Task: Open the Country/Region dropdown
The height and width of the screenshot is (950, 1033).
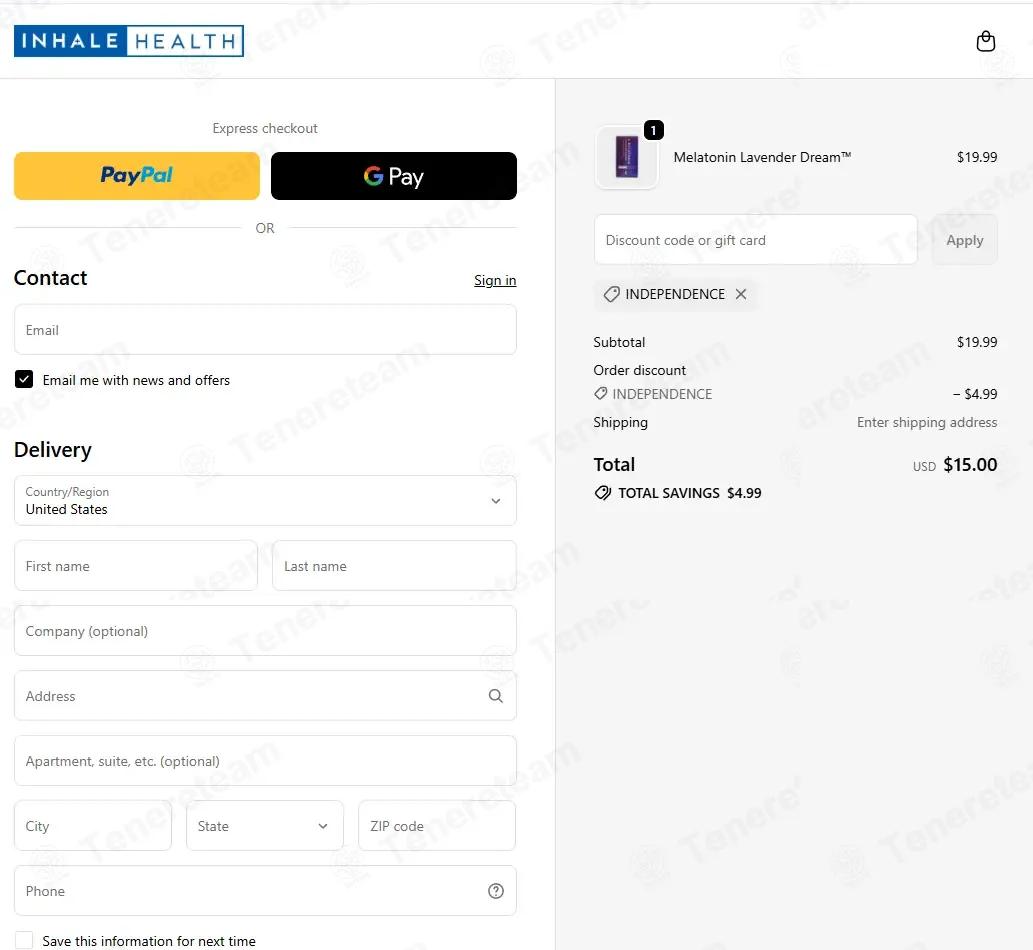Action: [265, 501]
